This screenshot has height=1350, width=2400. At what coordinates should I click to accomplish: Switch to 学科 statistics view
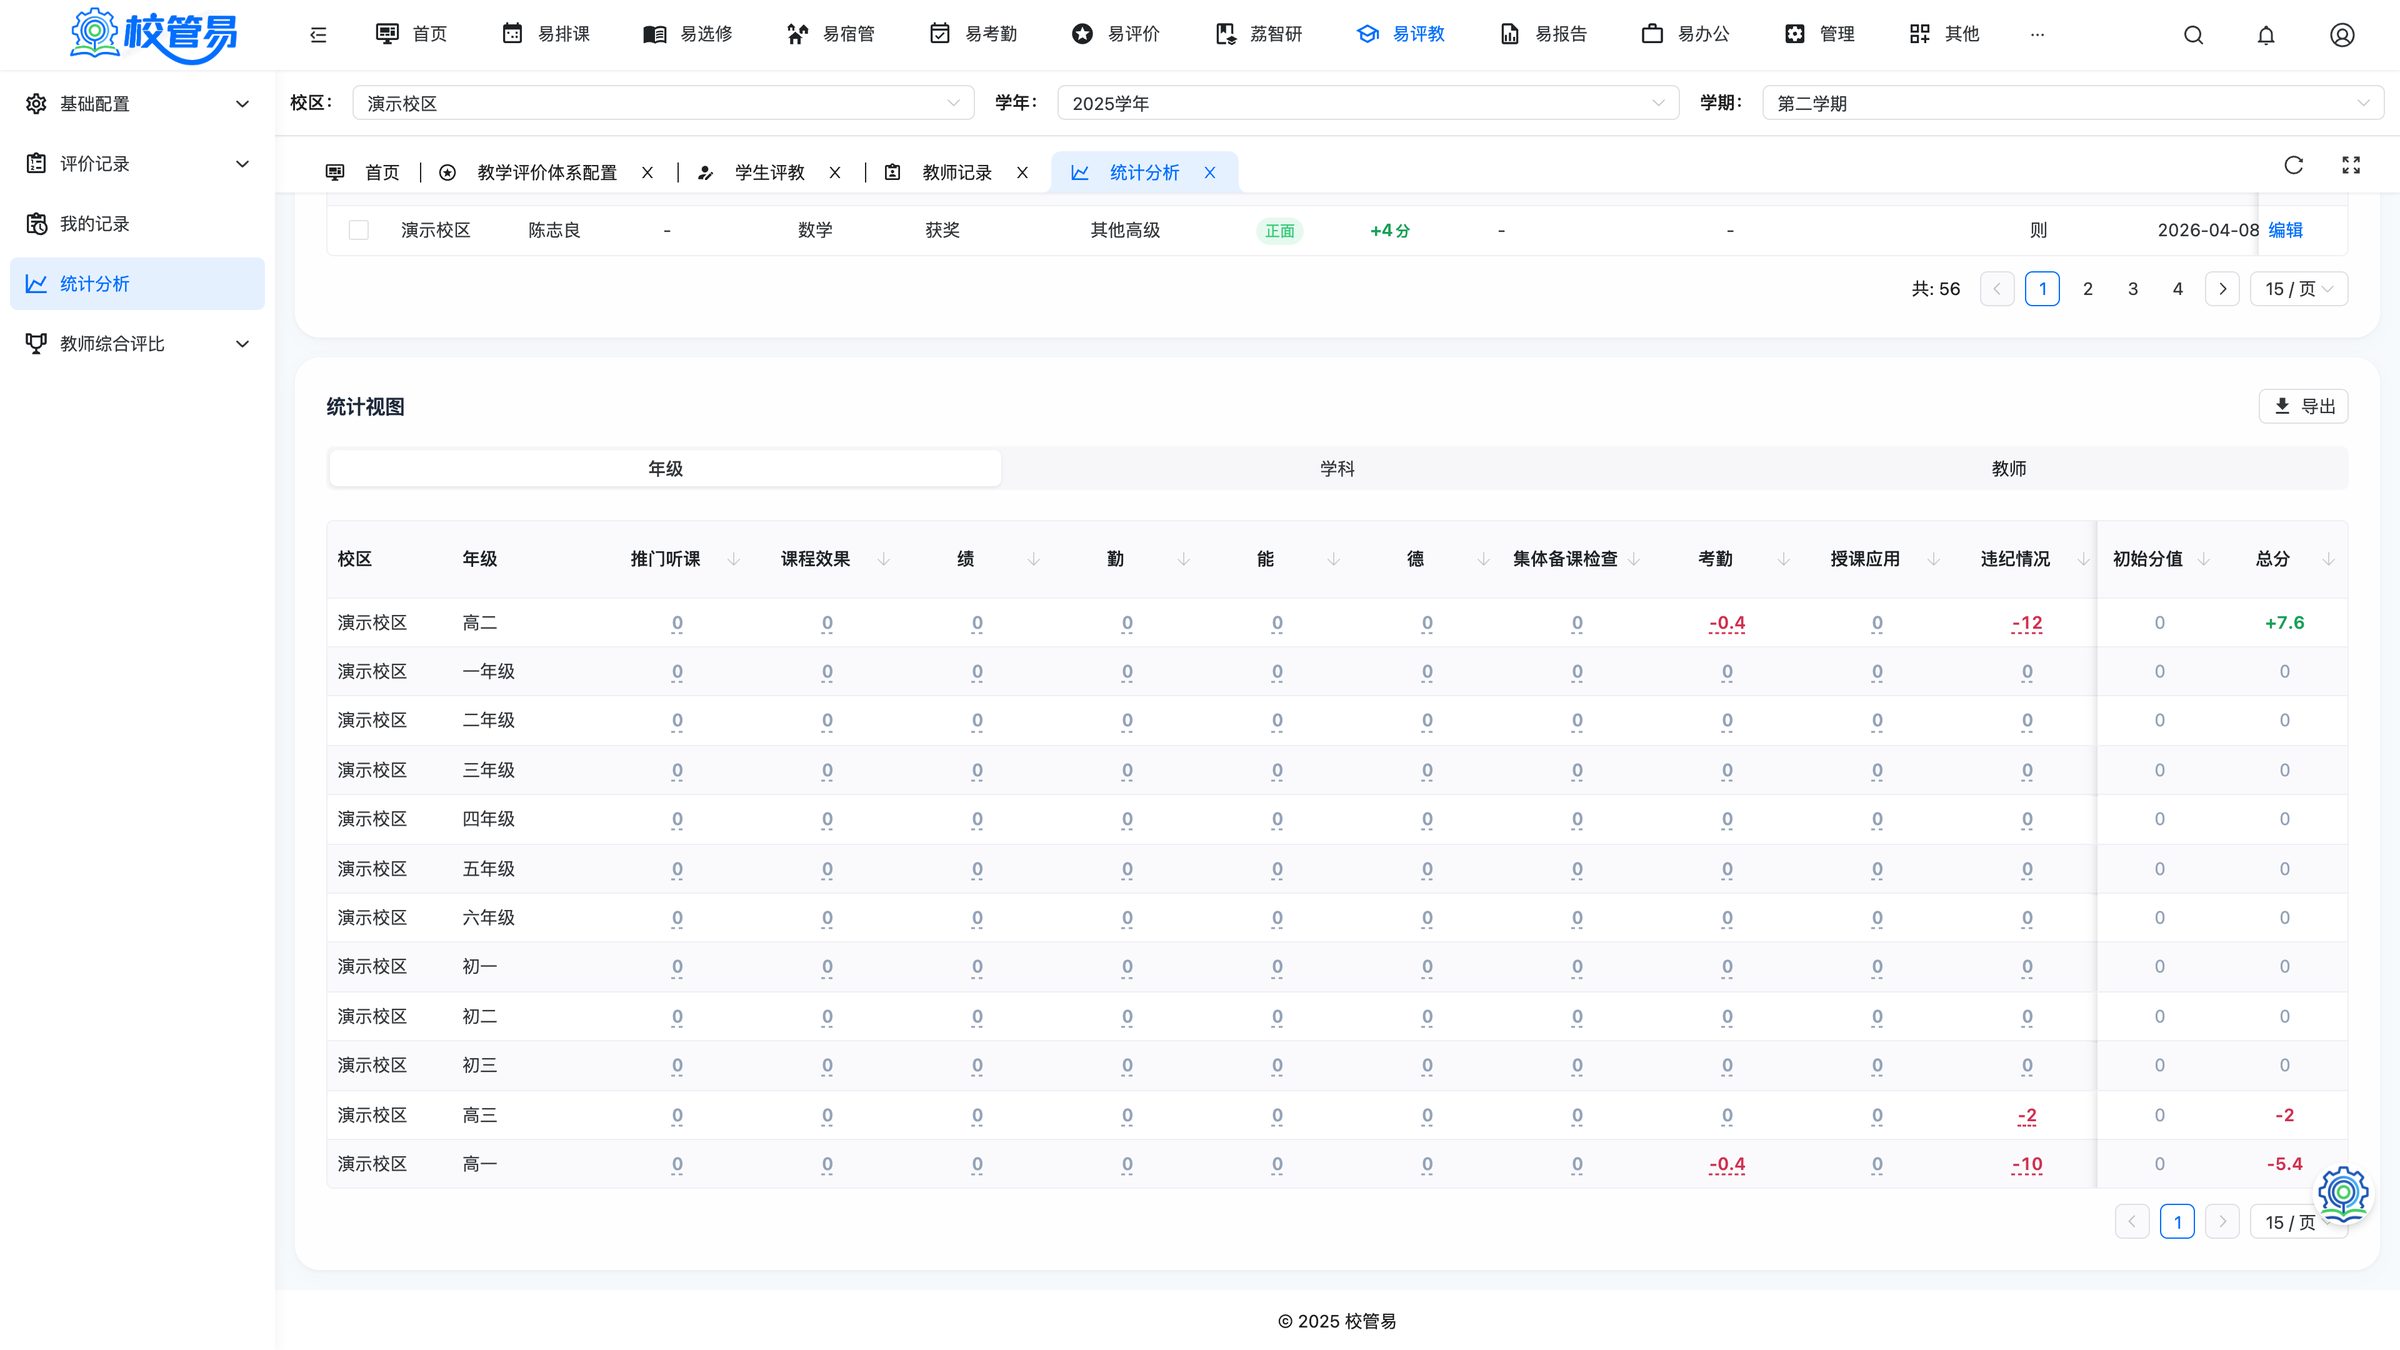pos(1337,468)
